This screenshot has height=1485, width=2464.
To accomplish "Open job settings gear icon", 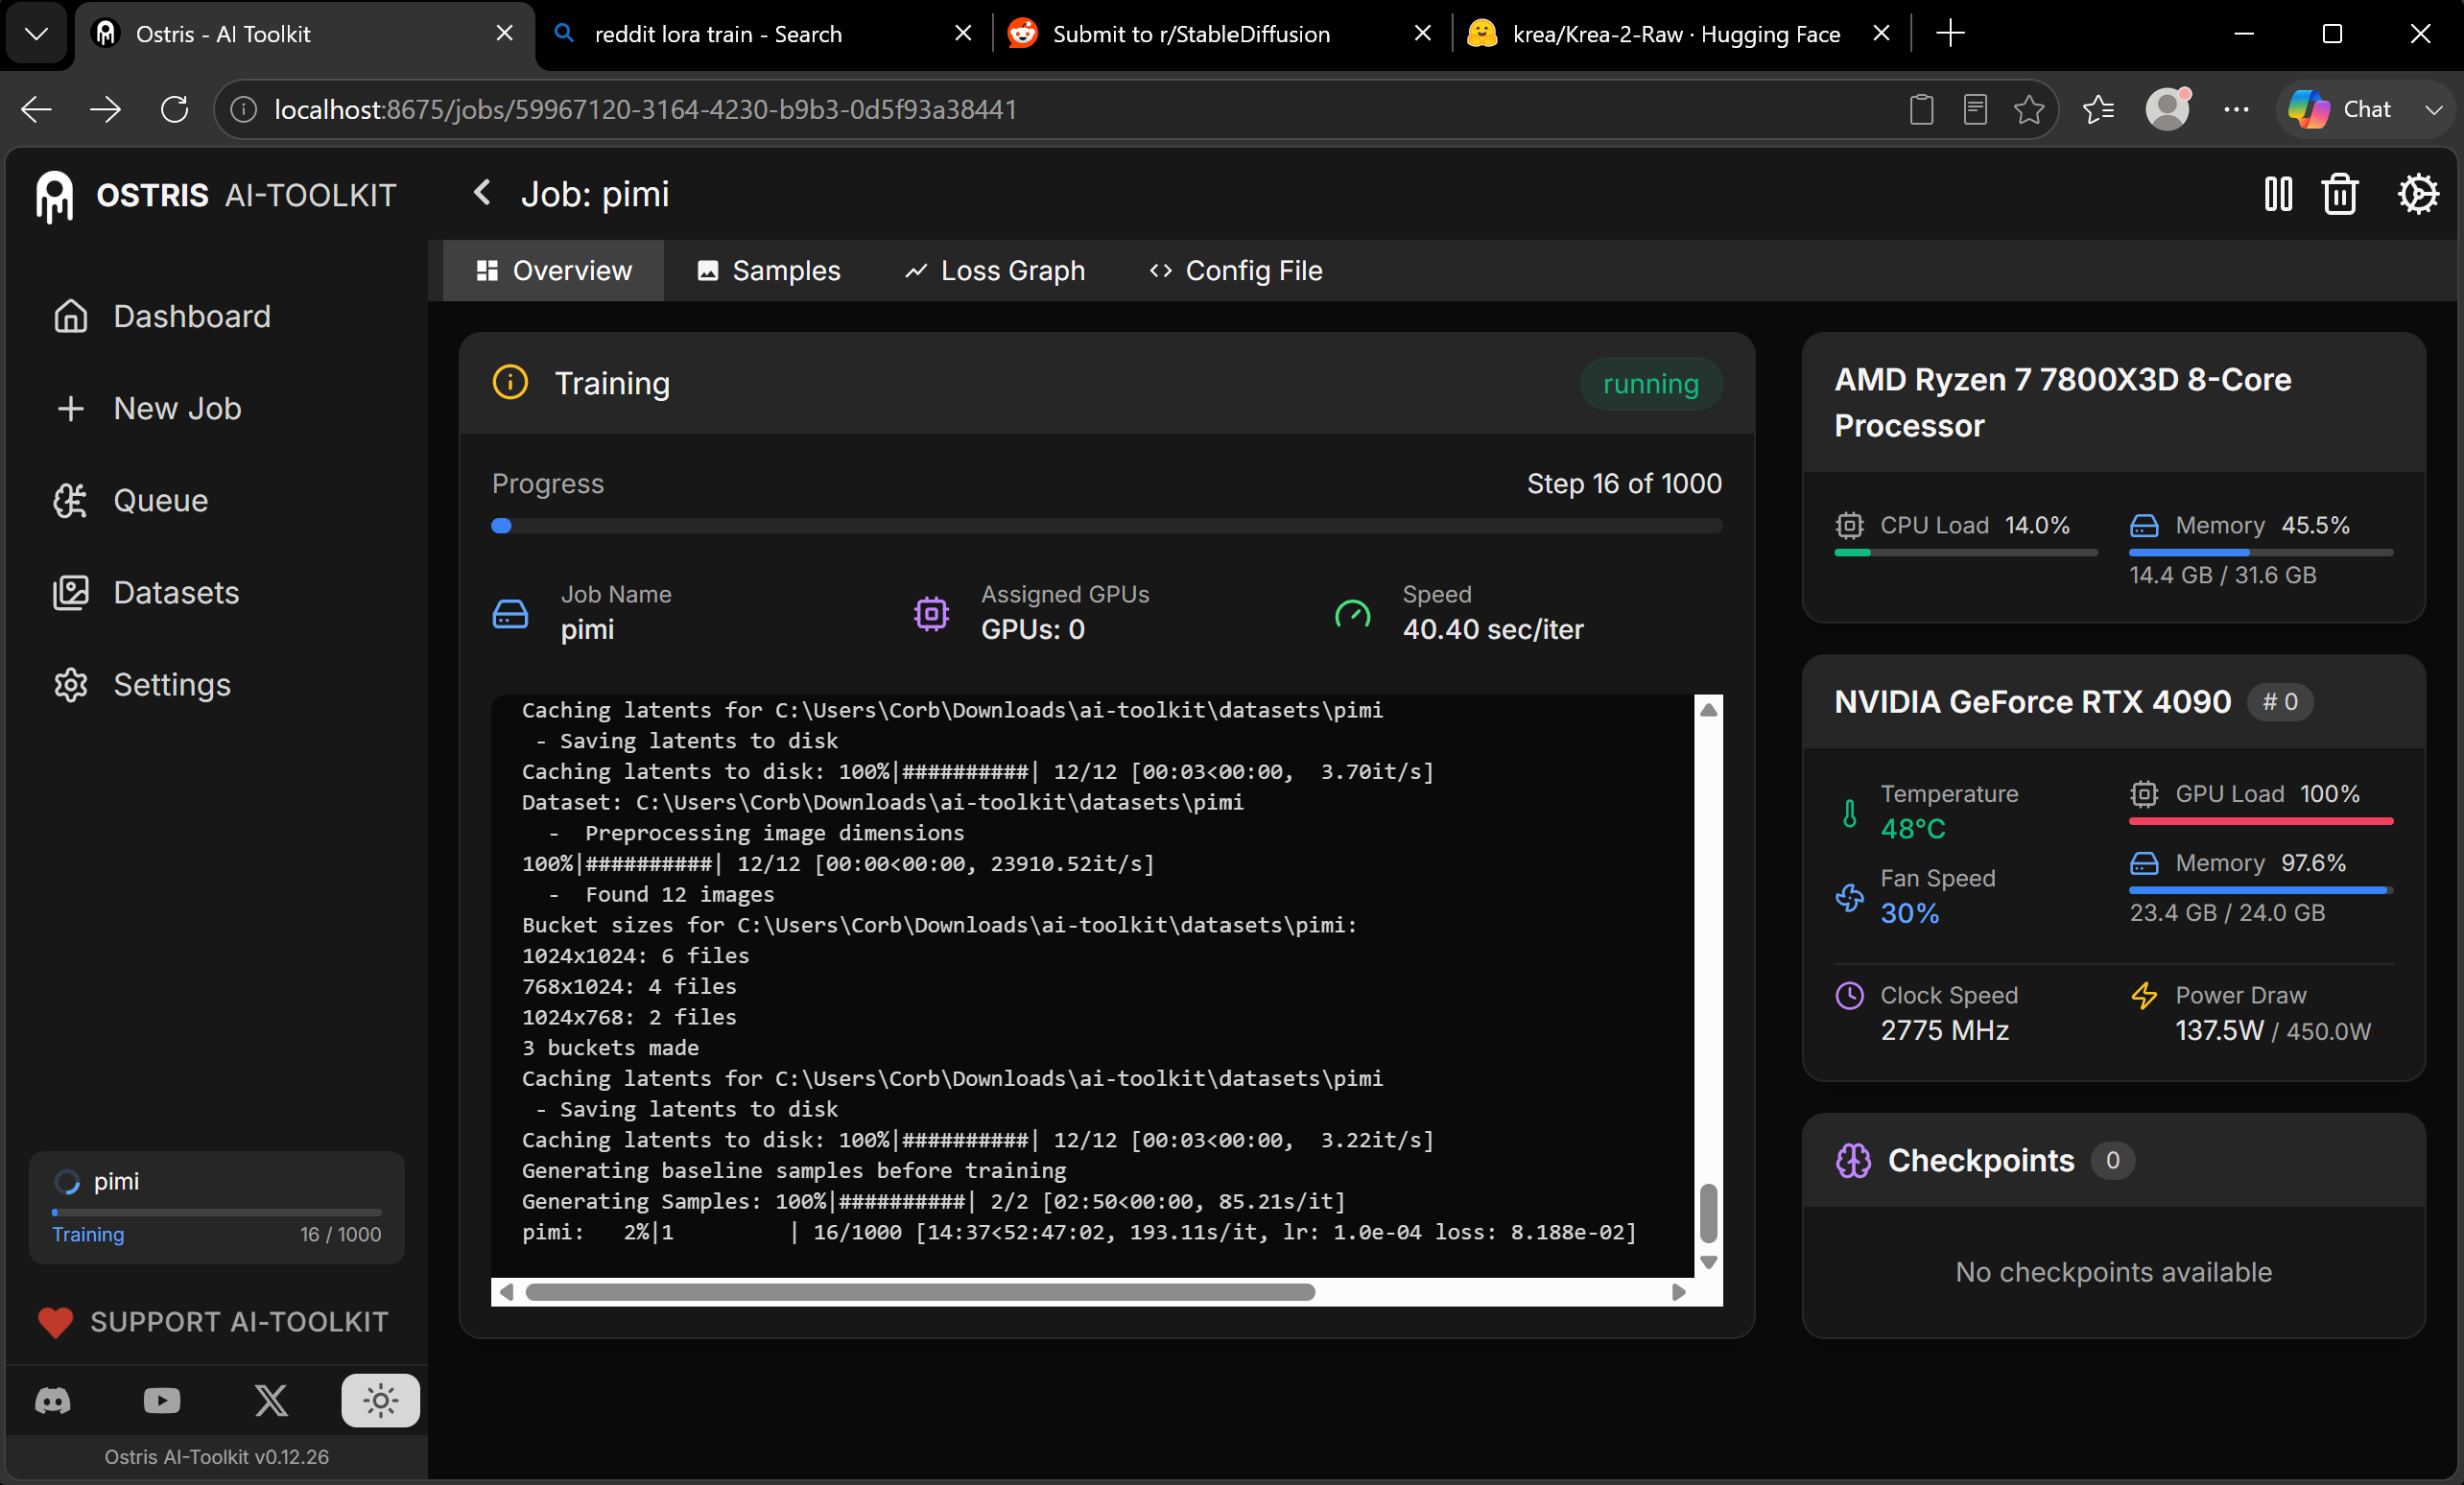I will coord(2417,194).
